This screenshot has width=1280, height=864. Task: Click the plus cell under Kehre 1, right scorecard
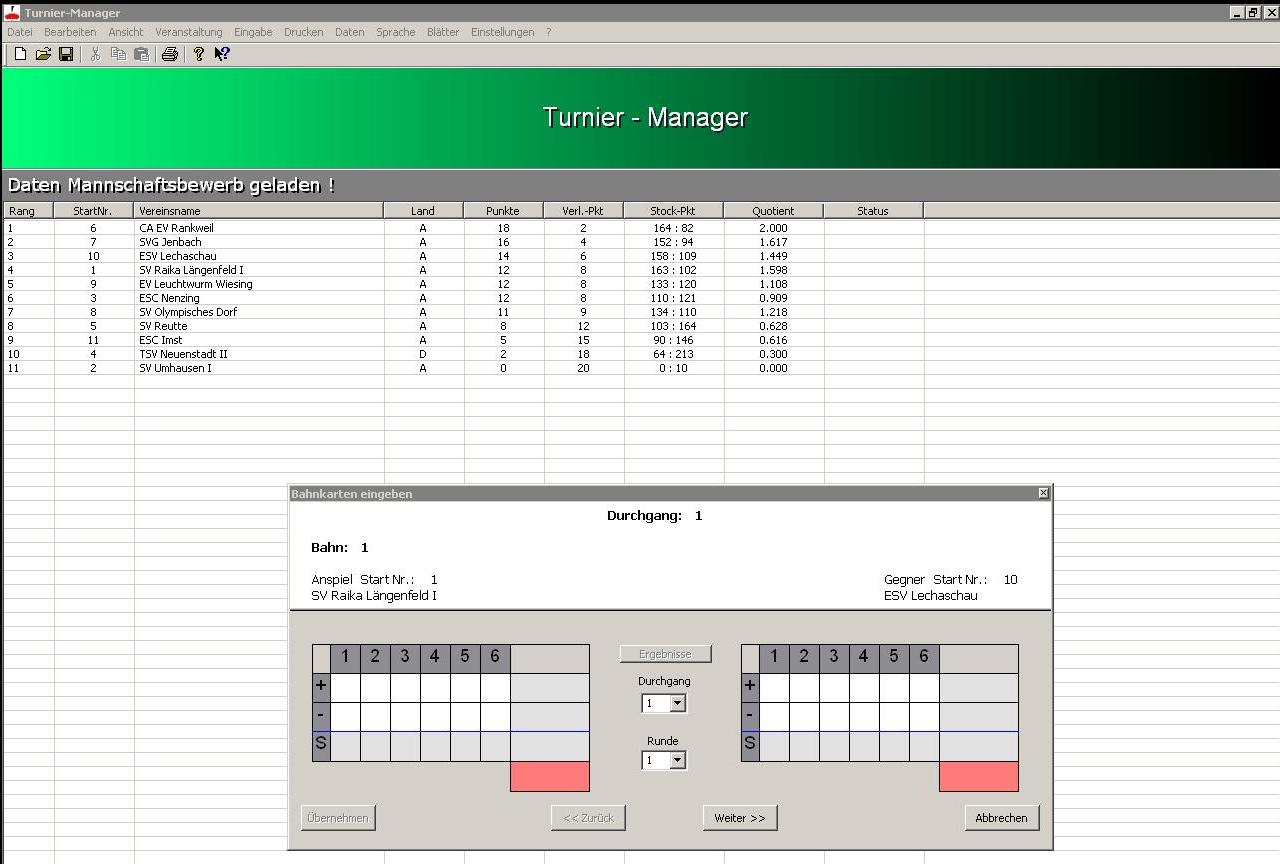point(774,688)
